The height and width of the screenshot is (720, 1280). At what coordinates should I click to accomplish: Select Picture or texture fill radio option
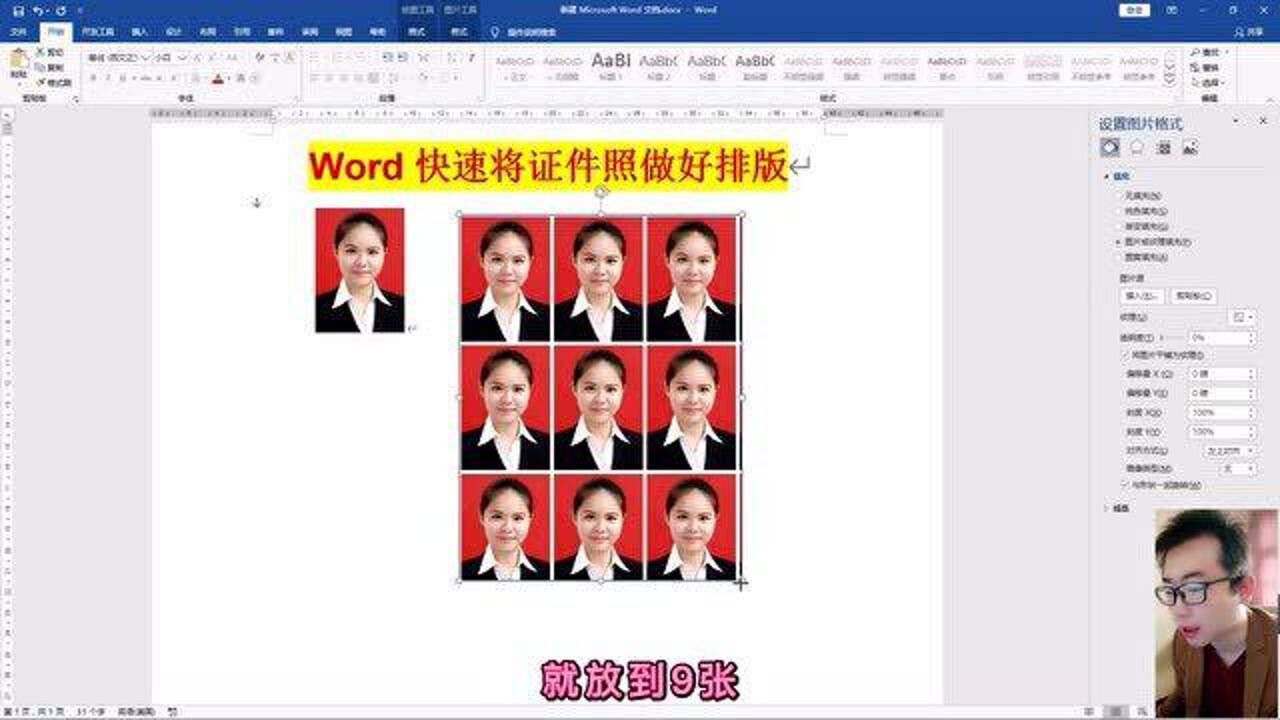[1120, 242]
